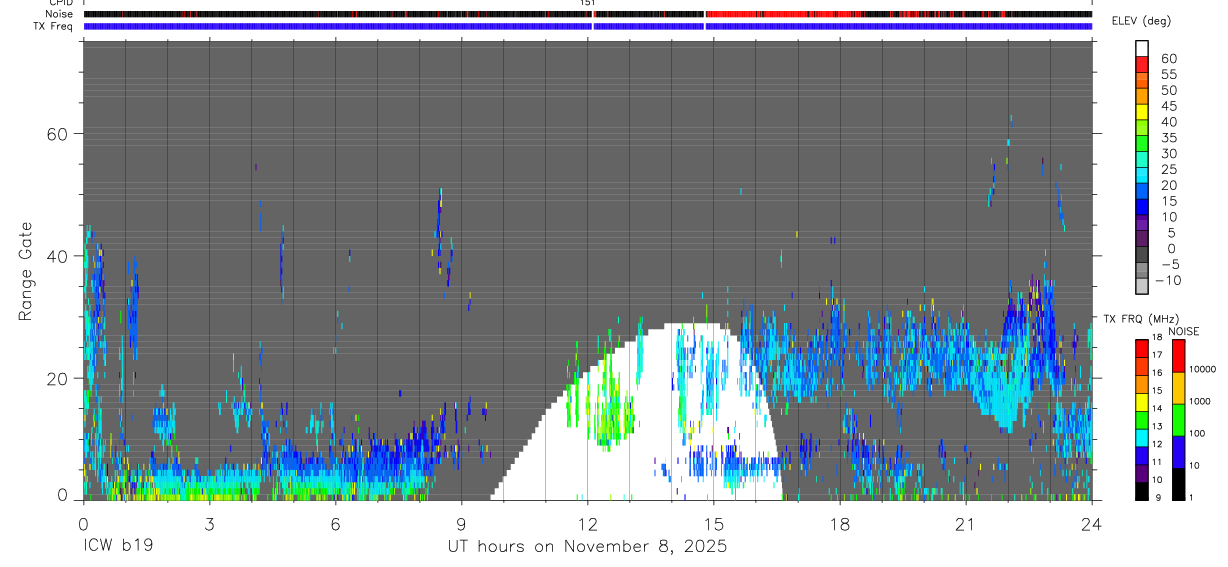Screen dimensions: 1228x567
Task: Click the 'NOISE' legend title
Action: 1184,331
